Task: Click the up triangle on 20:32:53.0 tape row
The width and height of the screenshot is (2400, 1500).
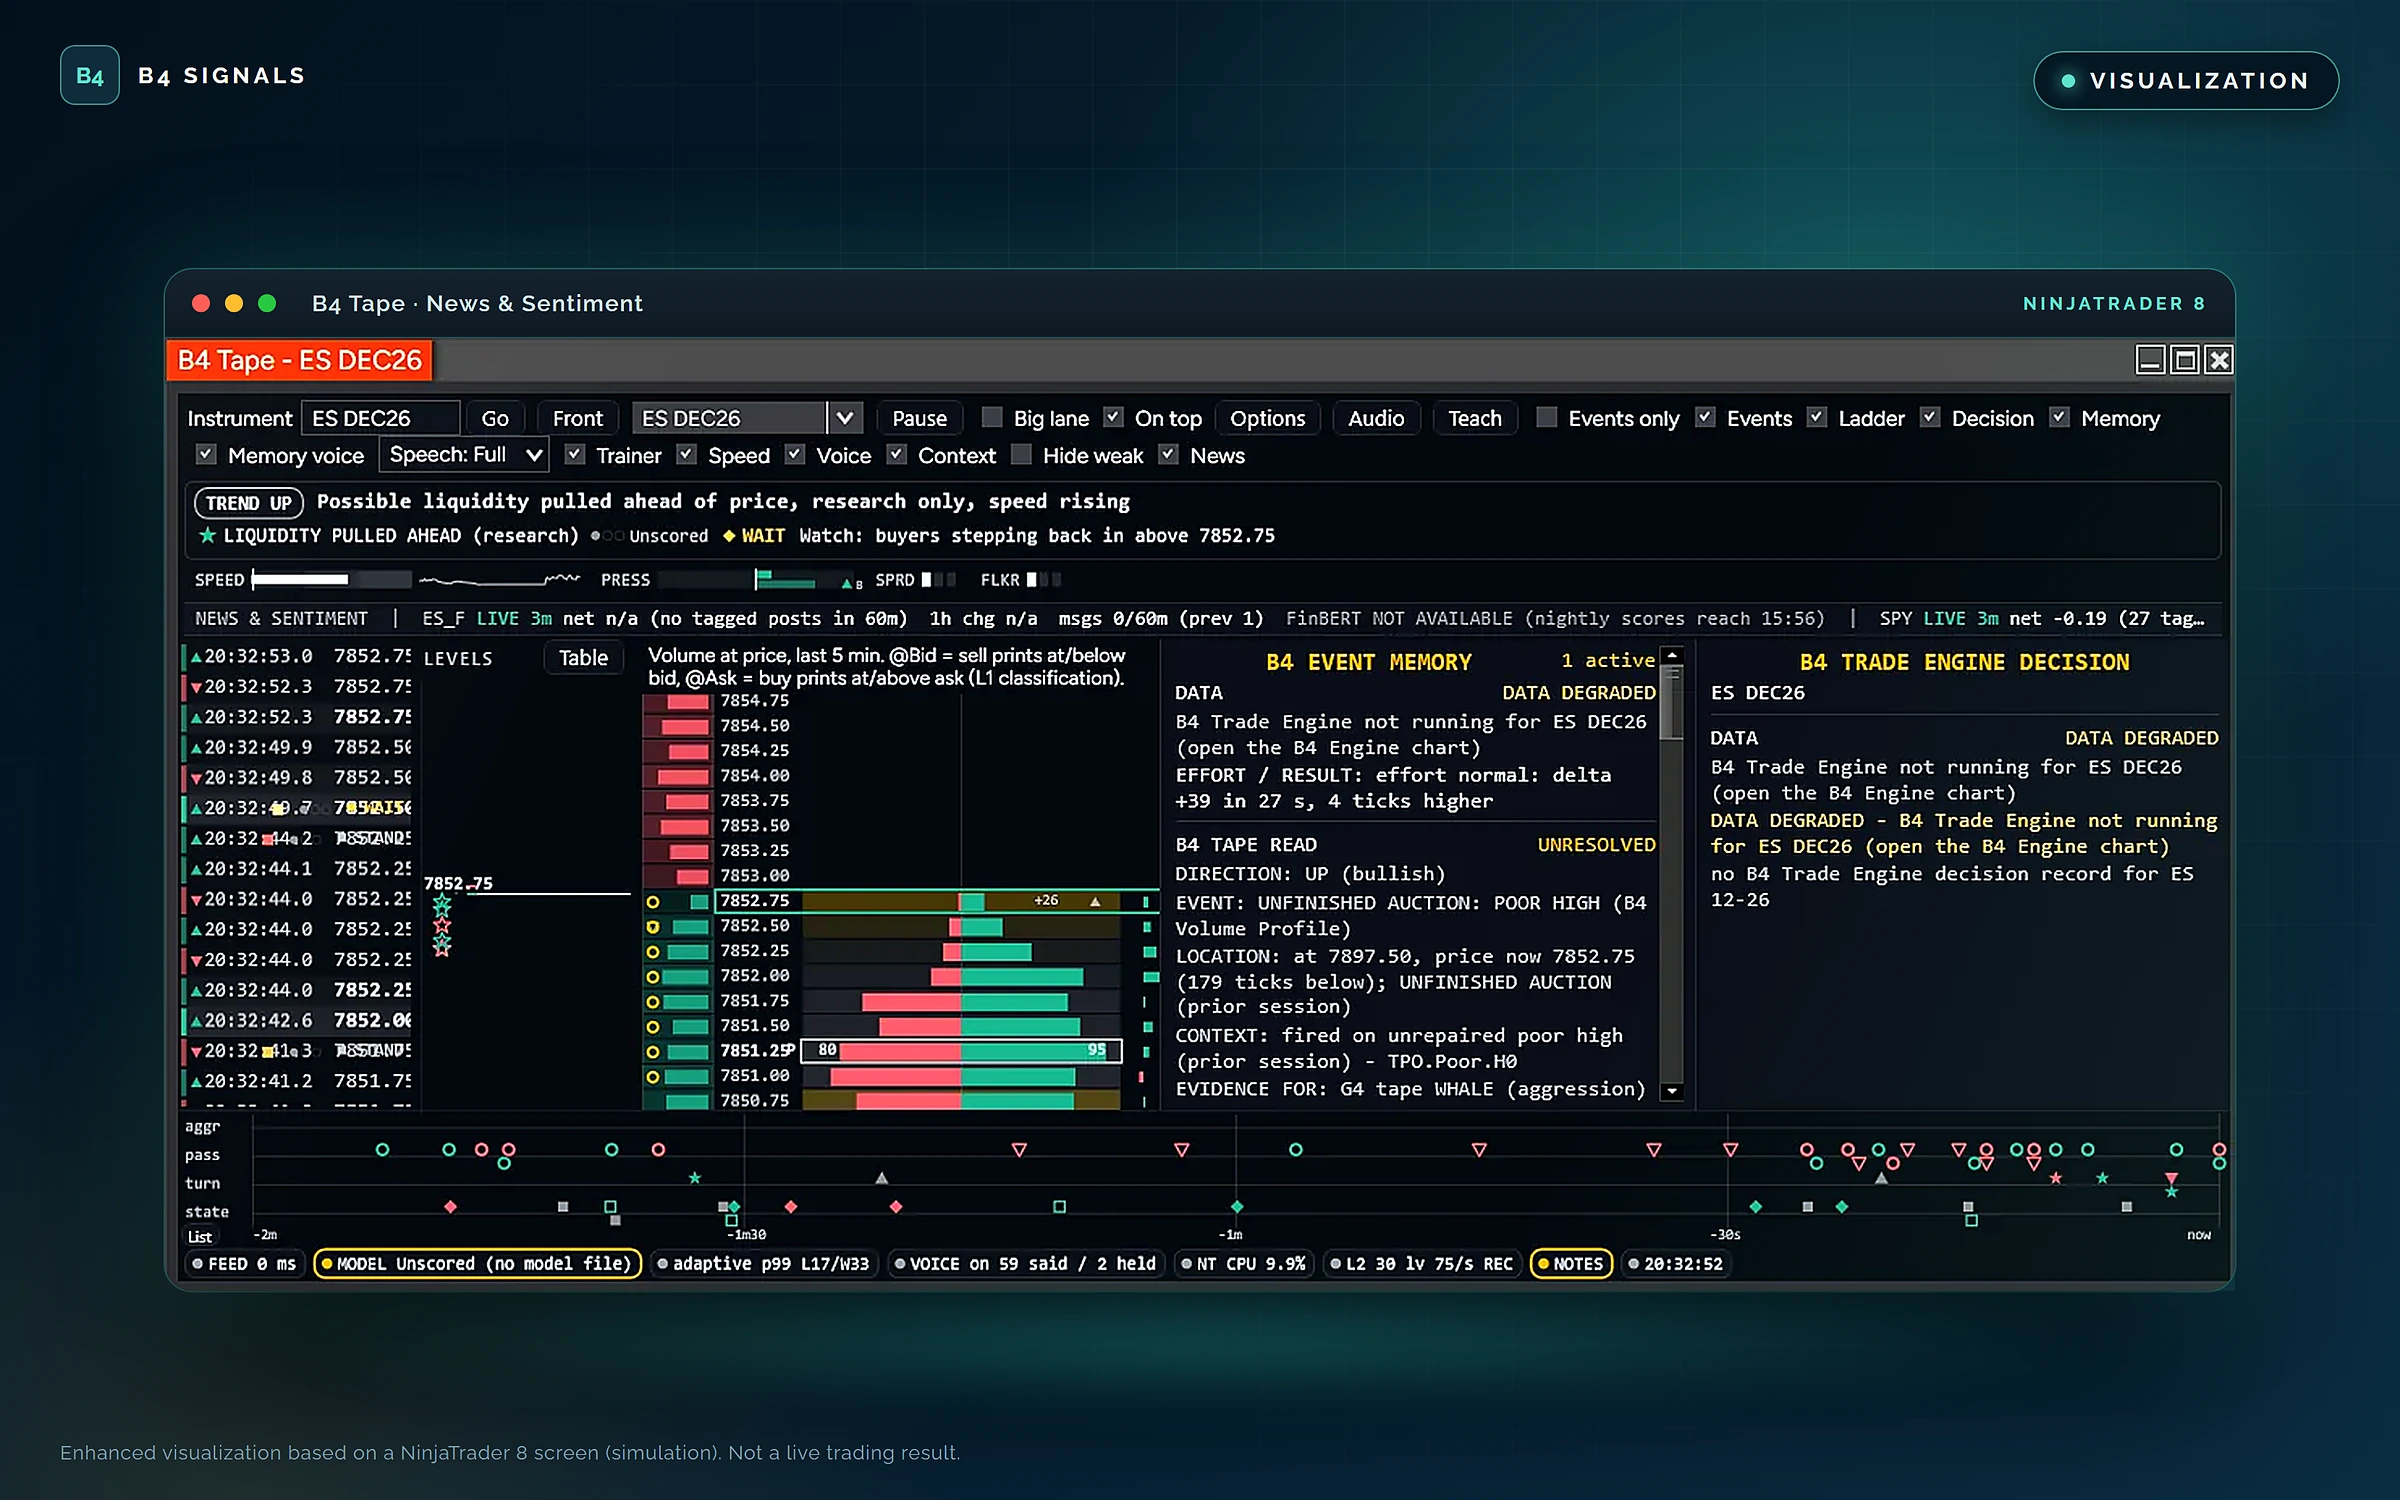Action: point(196,657)
